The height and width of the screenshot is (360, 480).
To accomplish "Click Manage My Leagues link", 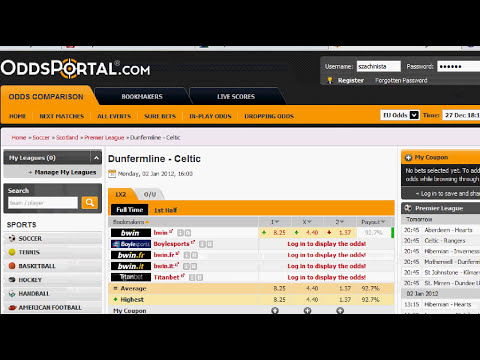I will pyautogui.click(x=65, y=172).
